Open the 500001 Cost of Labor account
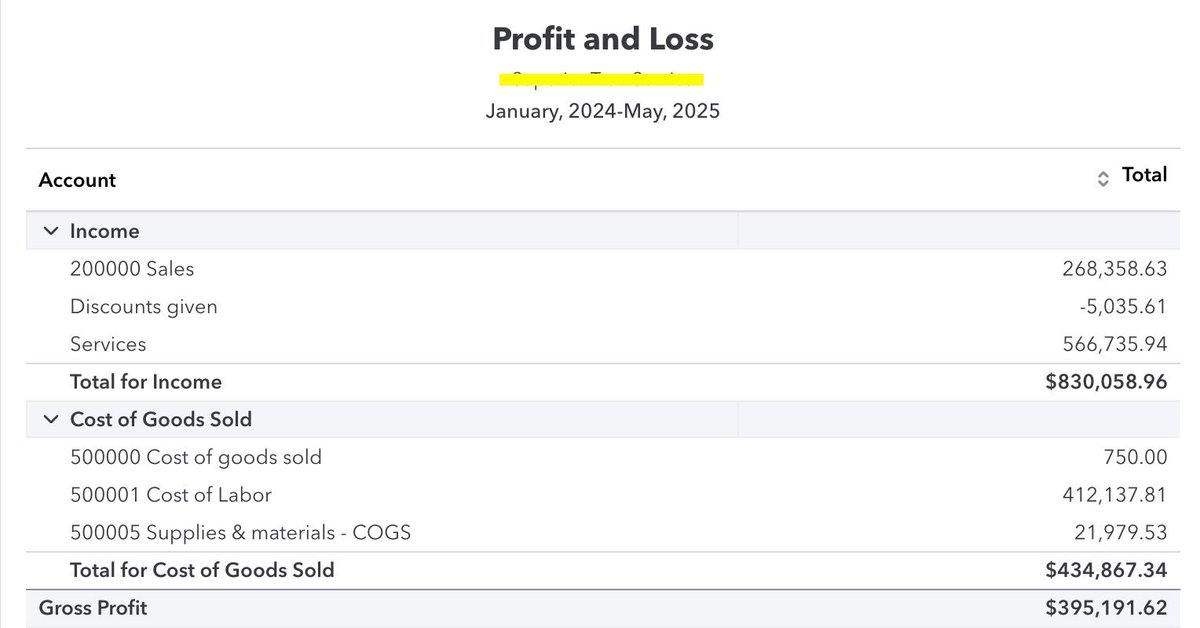1200x628 pixels. point(171,495)
